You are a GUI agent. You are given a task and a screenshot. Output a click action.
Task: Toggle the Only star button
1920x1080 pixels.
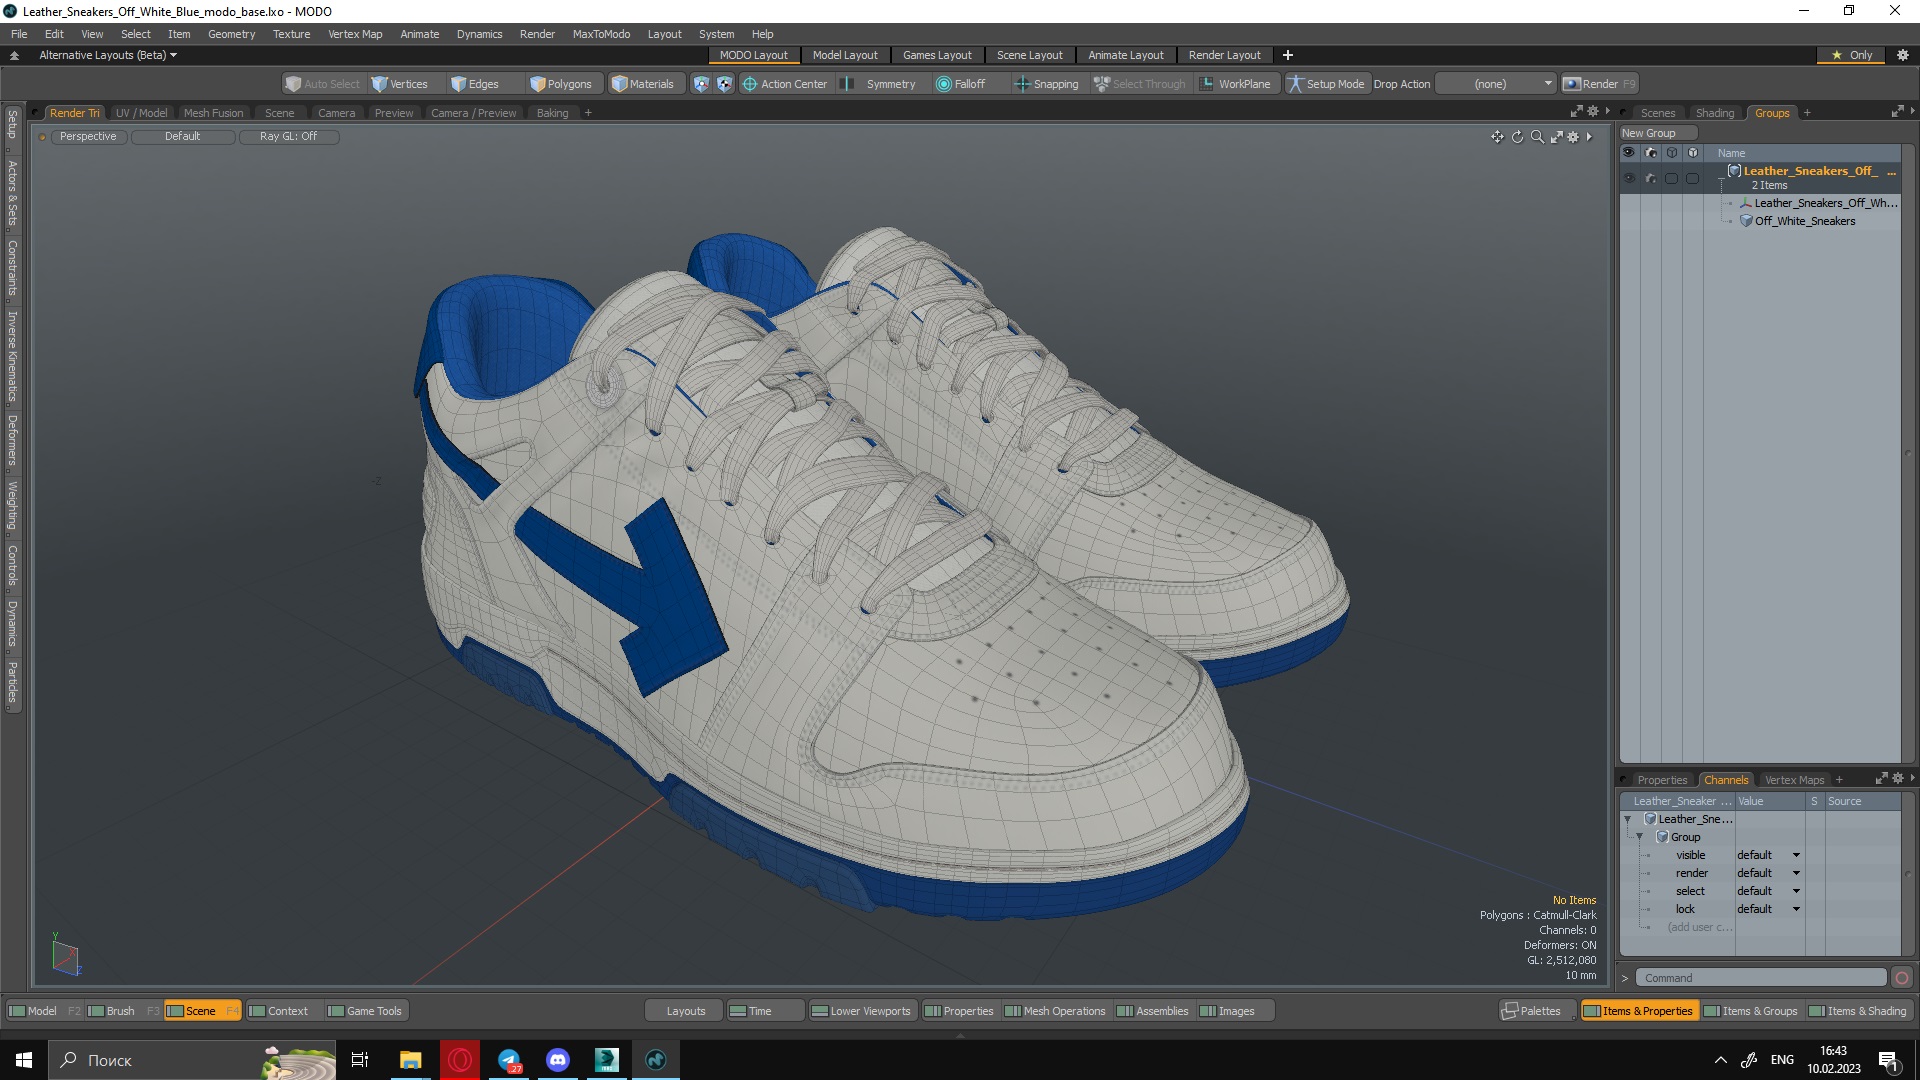click(1852, 55)
